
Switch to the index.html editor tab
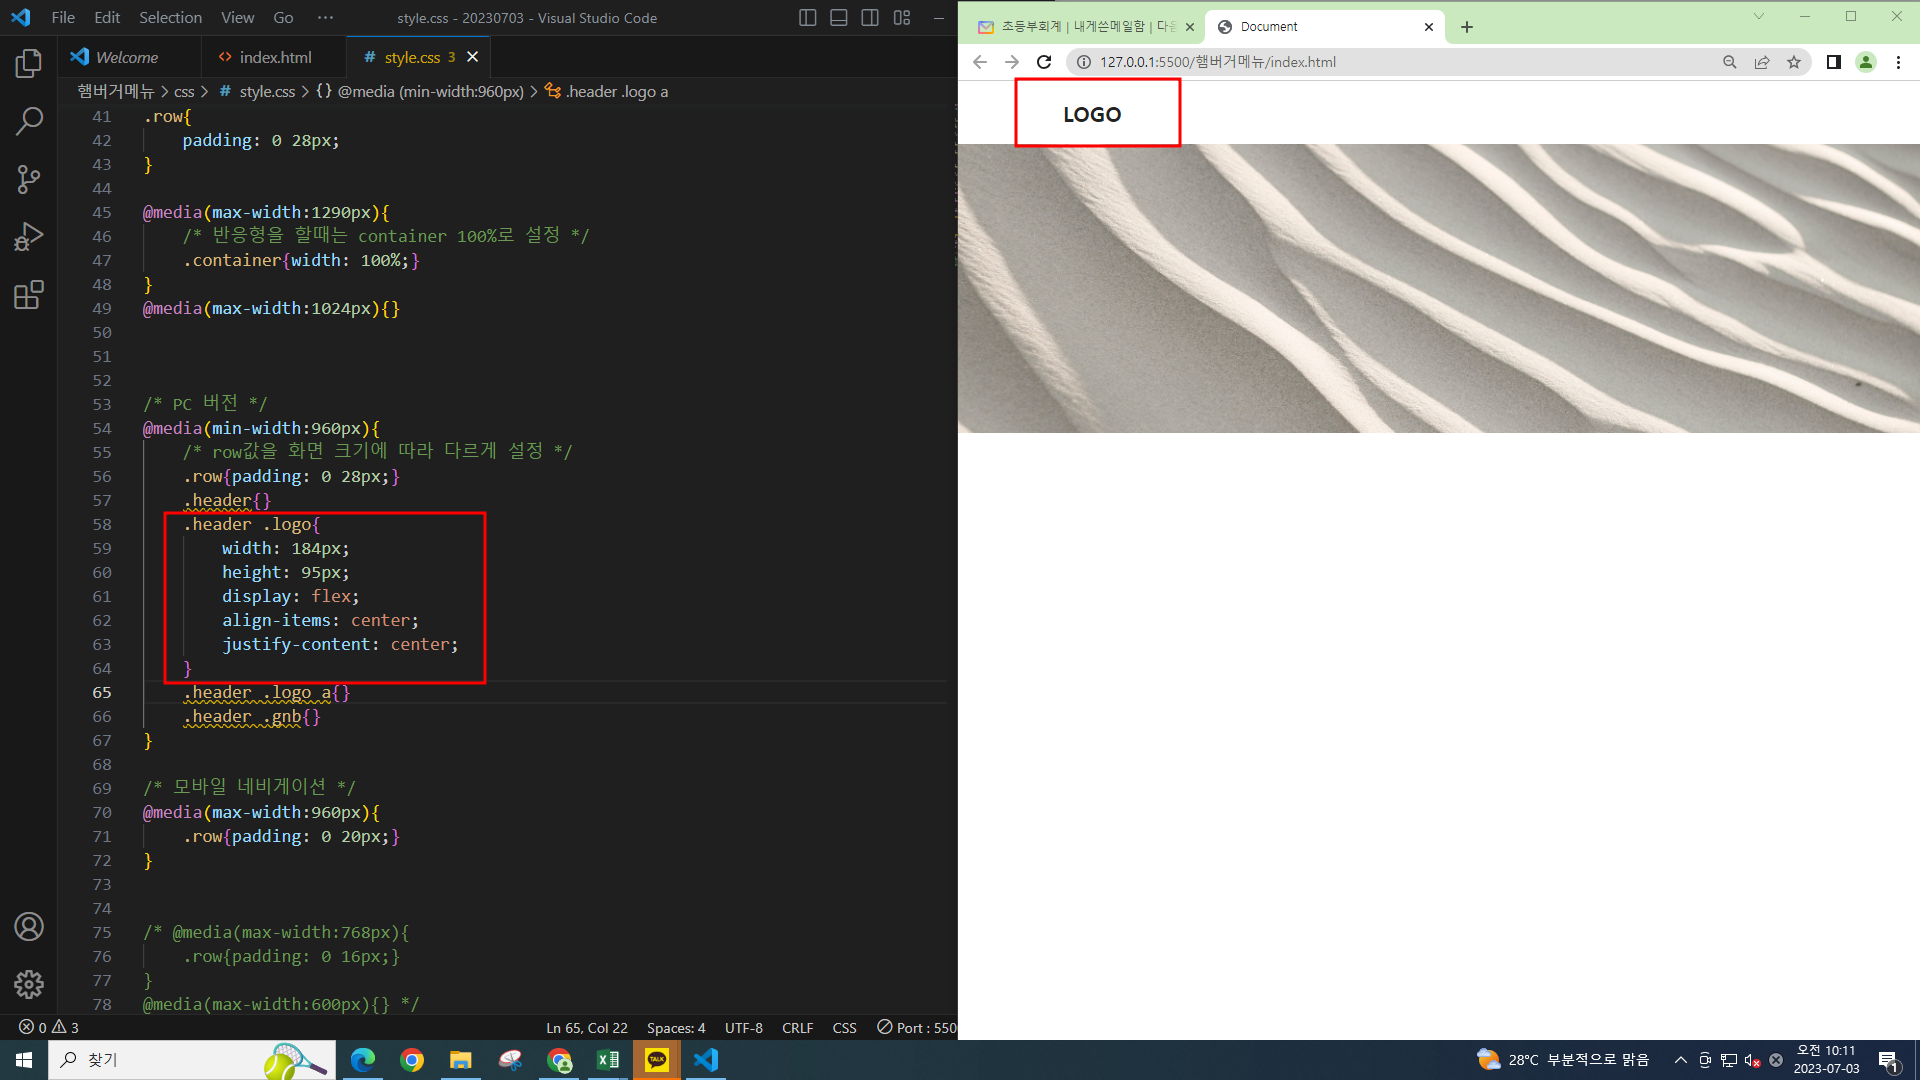point(274,58)
